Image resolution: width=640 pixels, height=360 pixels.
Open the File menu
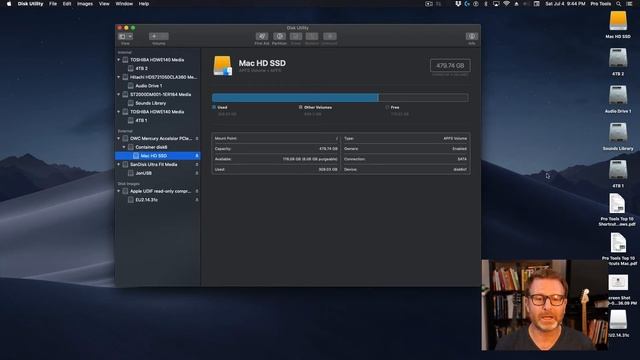53,4
